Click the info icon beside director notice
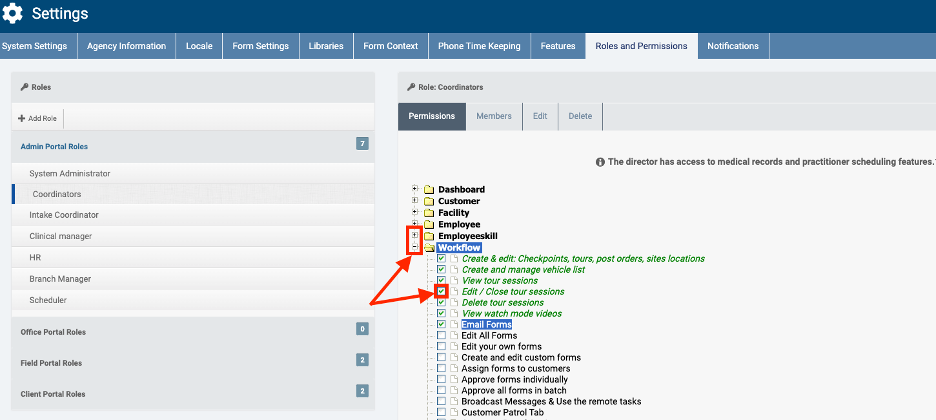 coord(601,162)
